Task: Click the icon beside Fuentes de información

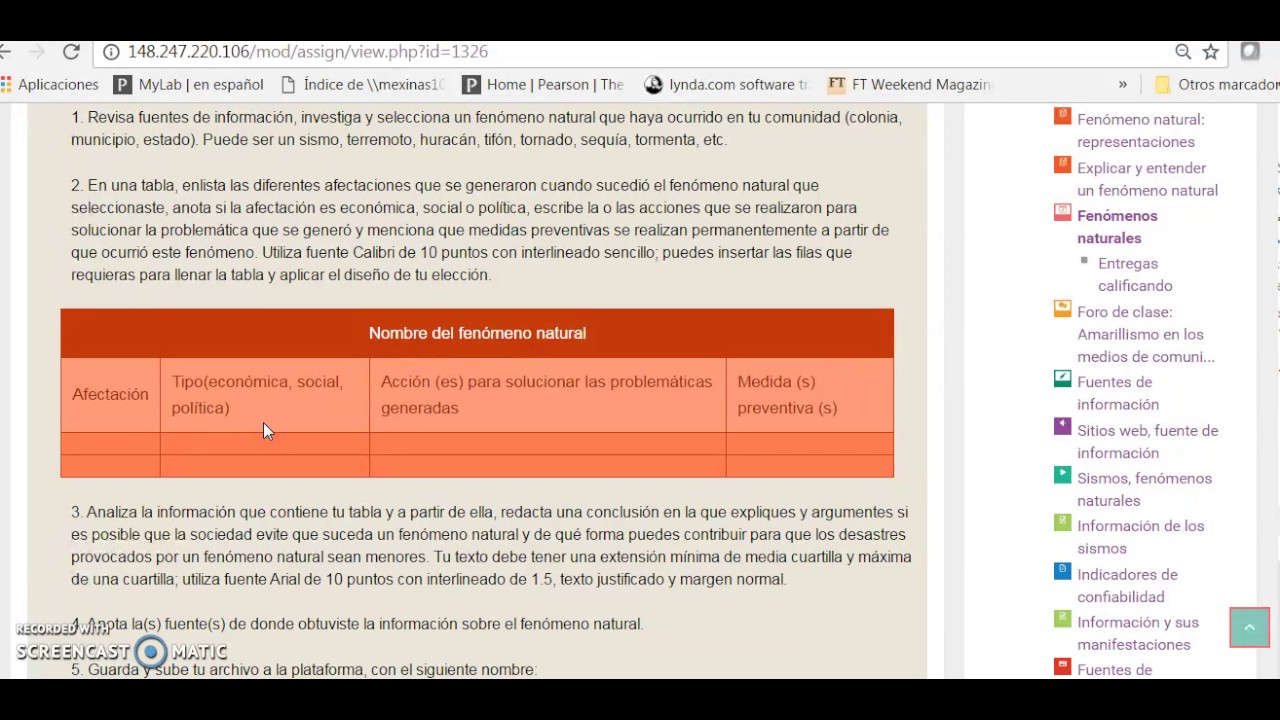Action: pos(1062,379)
